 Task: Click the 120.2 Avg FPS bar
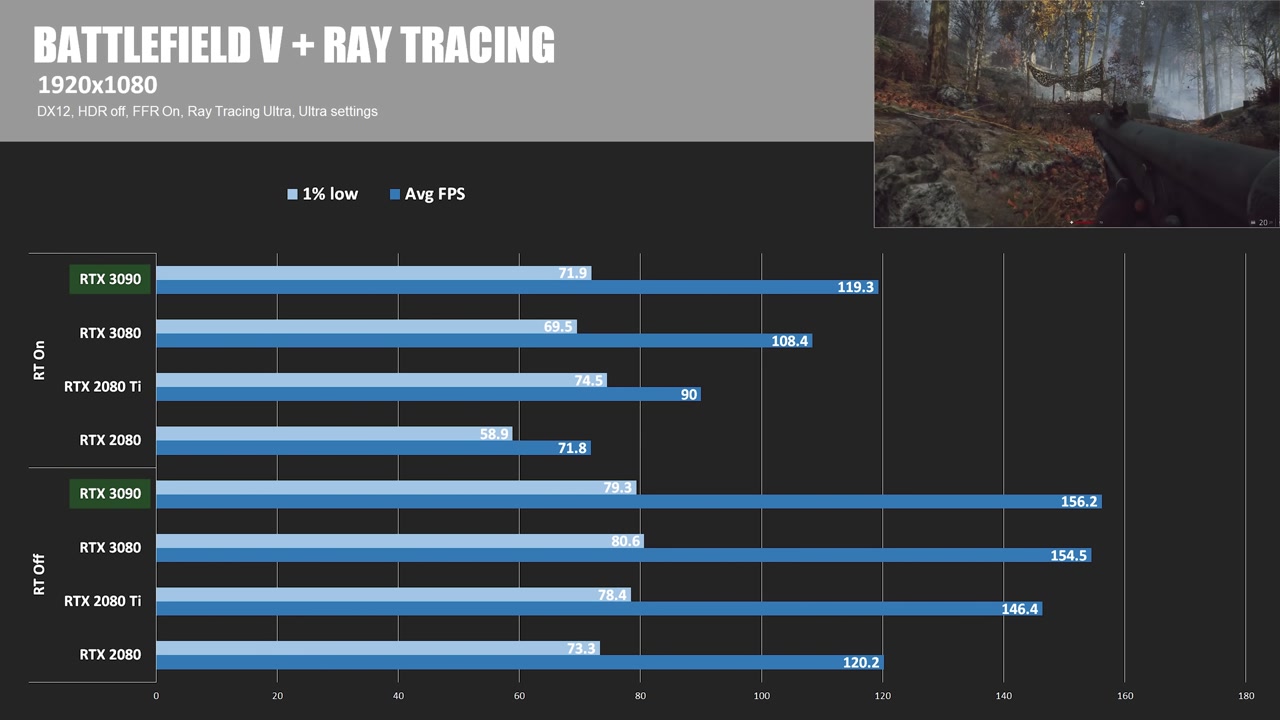[520, 662]
